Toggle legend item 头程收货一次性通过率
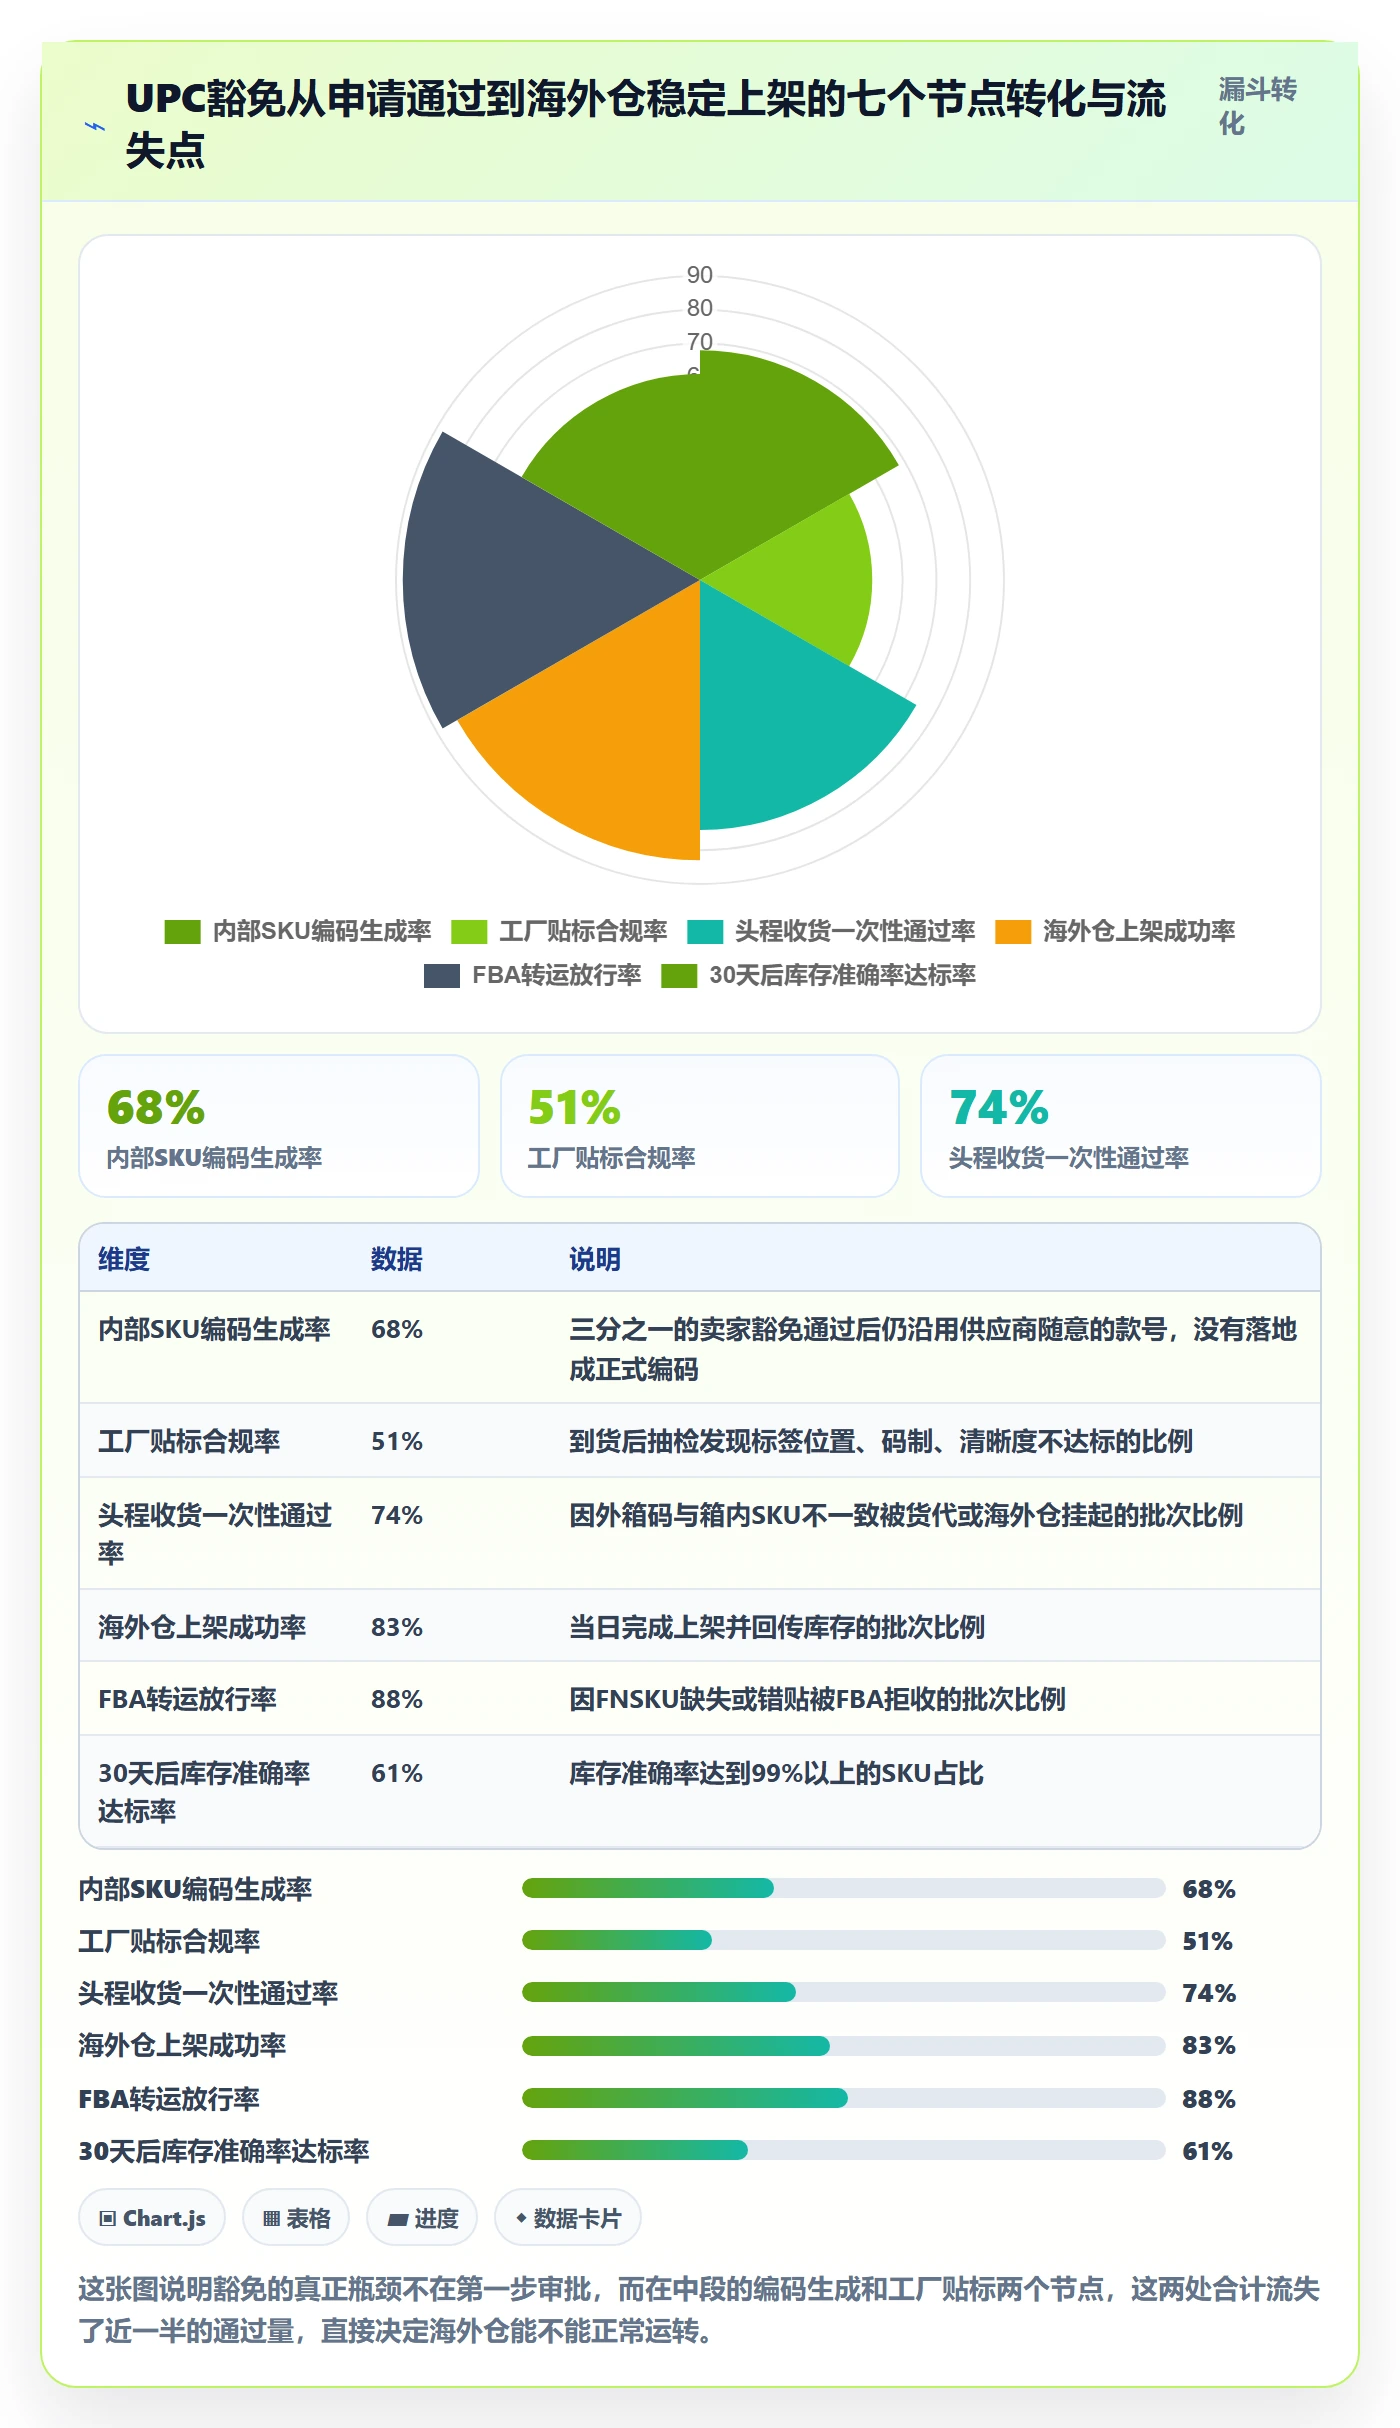The height and width of the screenshot is (2428, 1400). (831, 931)
